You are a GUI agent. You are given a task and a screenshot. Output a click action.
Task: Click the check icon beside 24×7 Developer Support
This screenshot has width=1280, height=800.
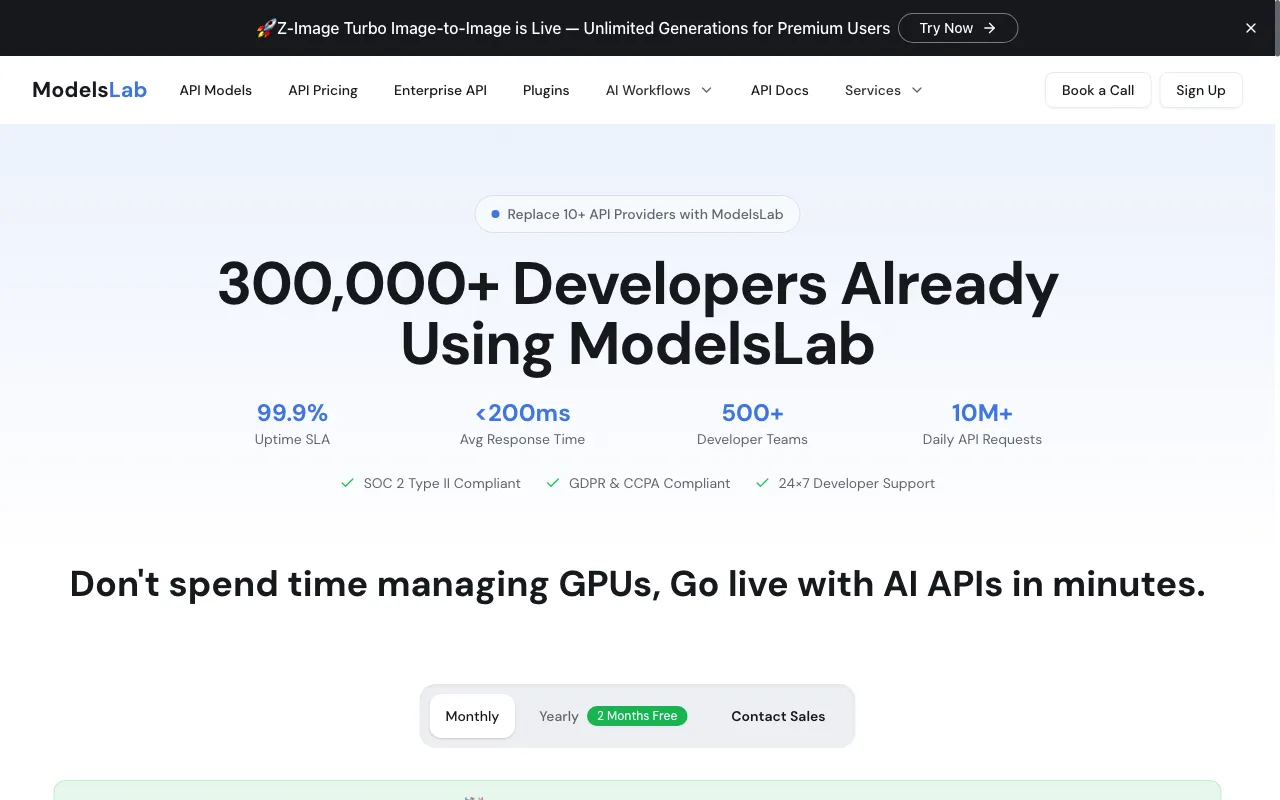[763, 483]
